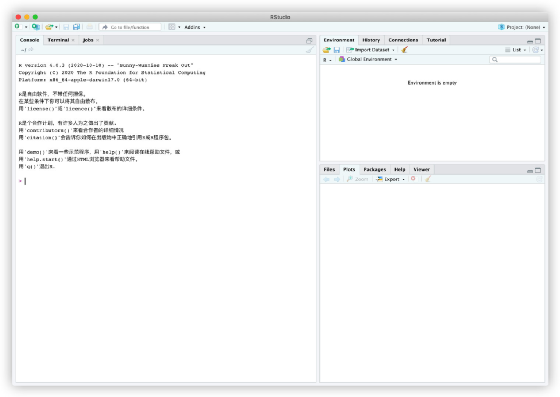Click the Load Workspace icon in the Environment pane
The height and width of the screenshot is (397, 560).
pyautogui.click(x=326, y=50)
